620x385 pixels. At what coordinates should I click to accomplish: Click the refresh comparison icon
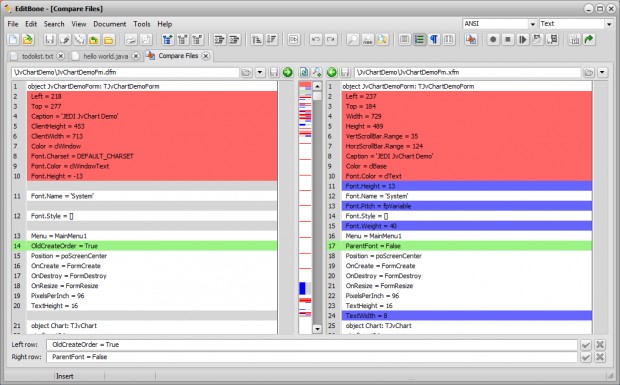pos(304,72)
